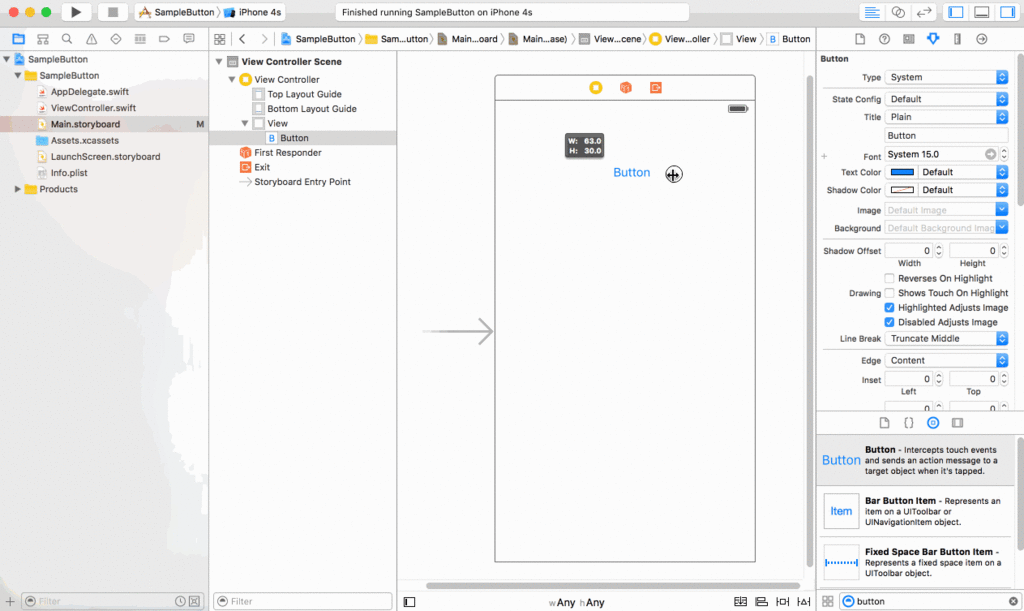Open the Identity inspector tab
The height and width of the screenshot is (611, 1024).
(908, 39)
